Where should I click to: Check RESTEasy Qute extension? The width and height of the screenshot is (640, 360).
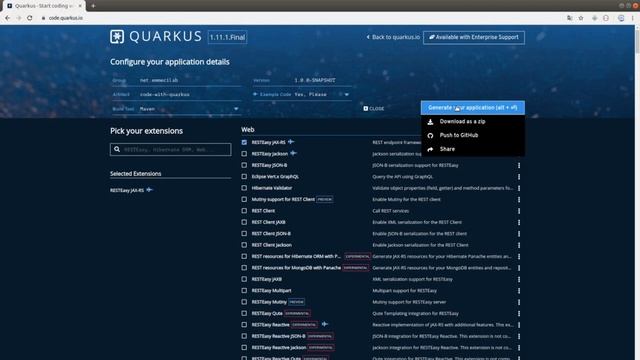tap(244, 313)
